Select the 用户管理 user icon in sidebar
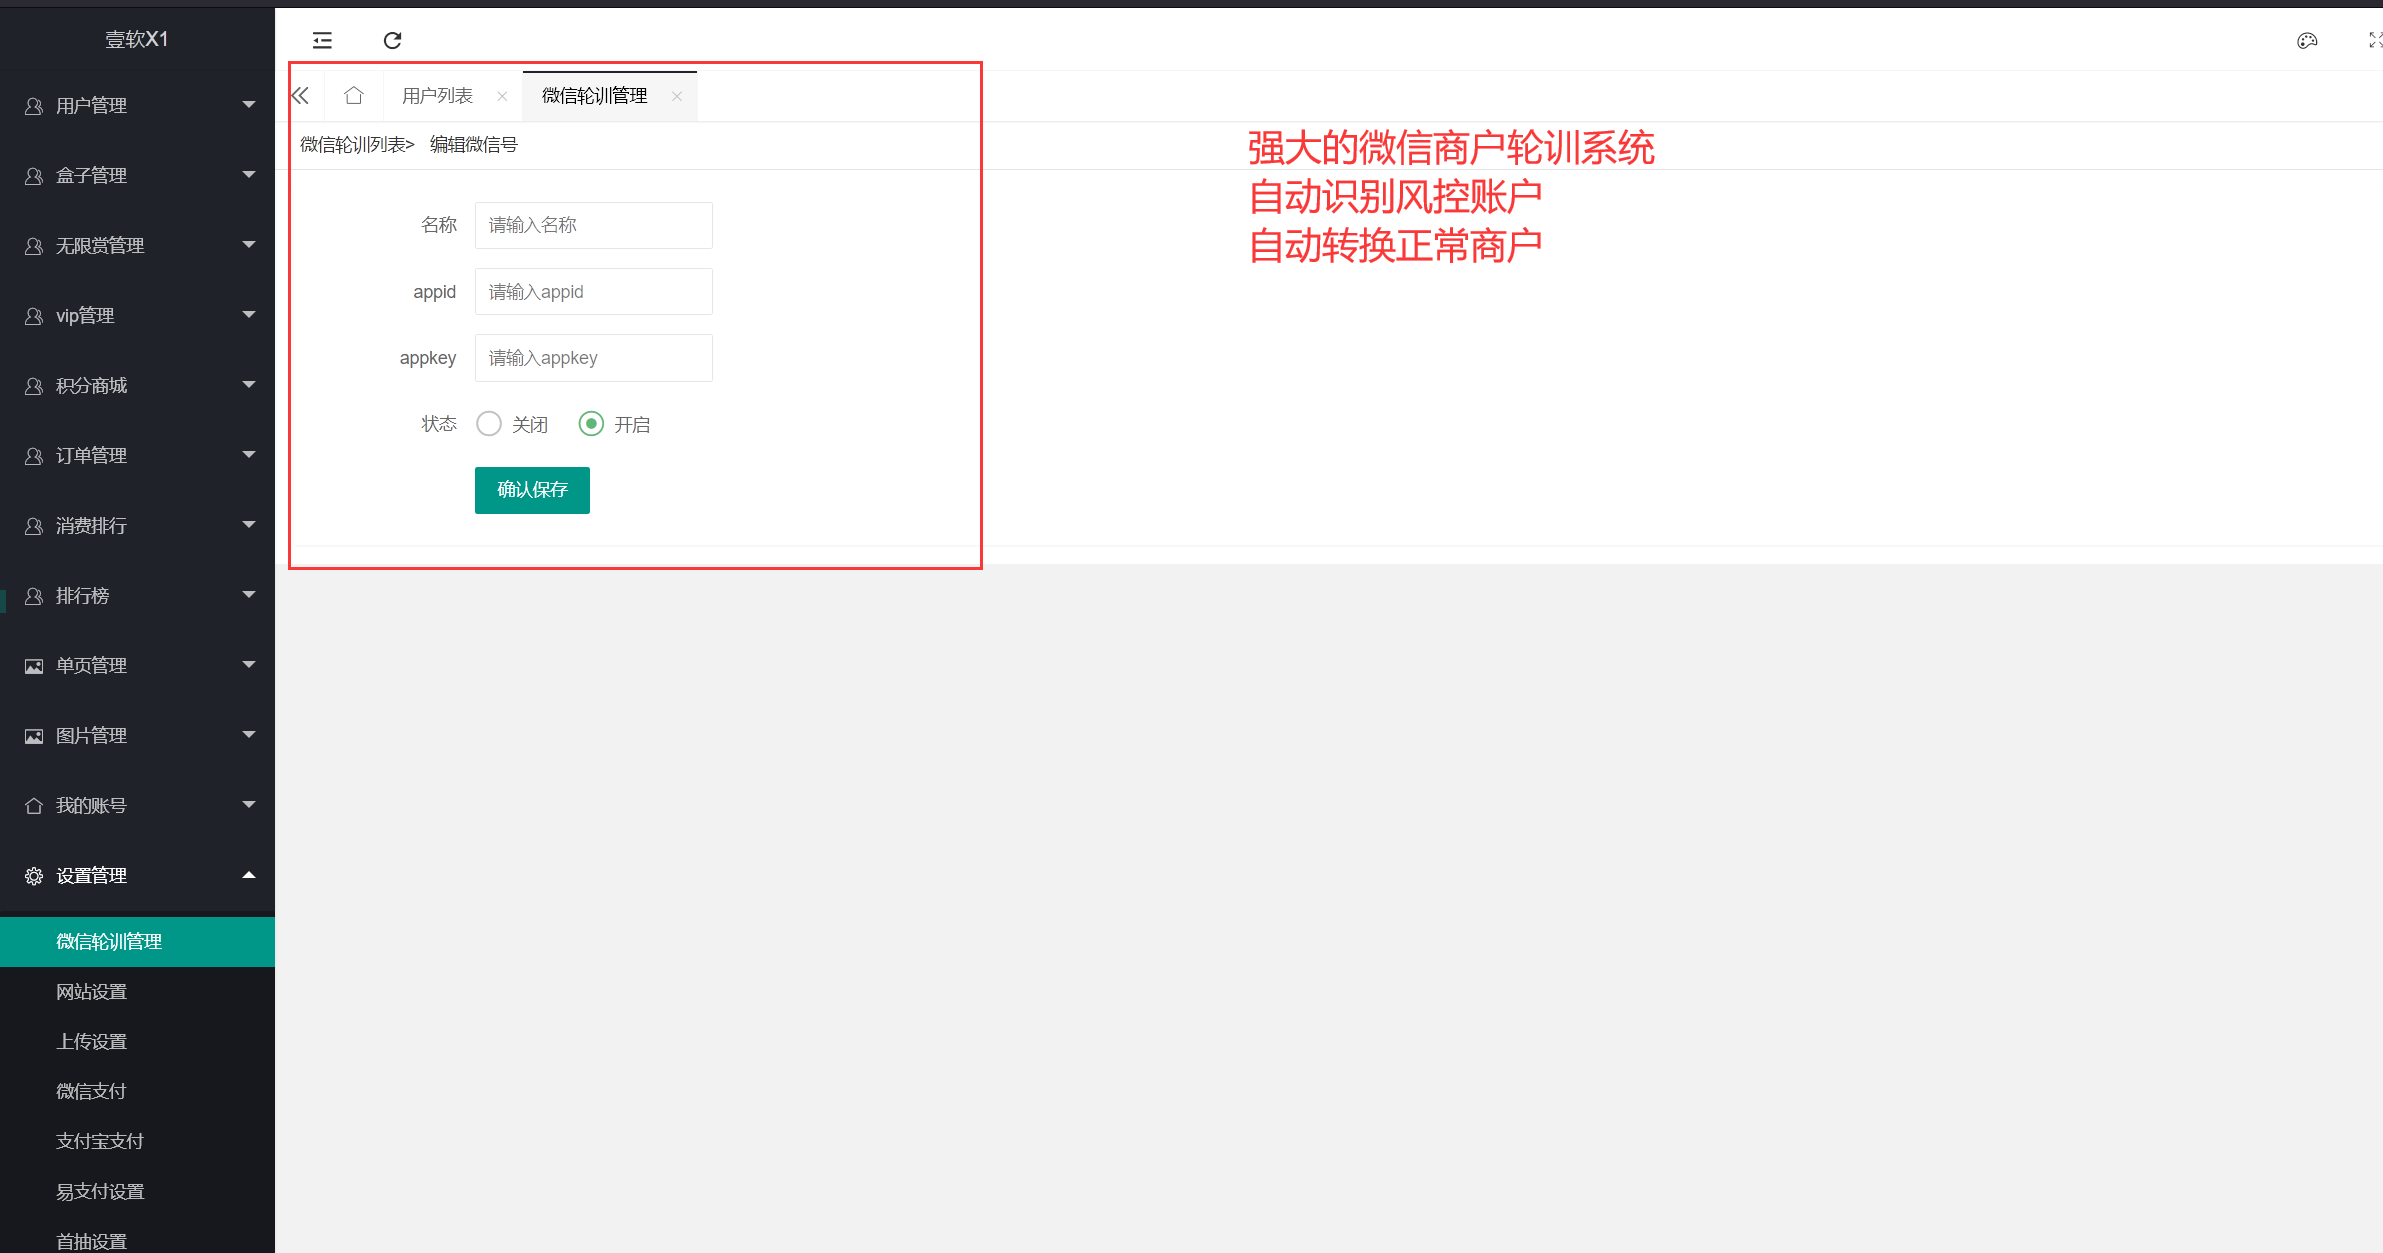Screen dimensions: 2383x1253 click(33, 105)
